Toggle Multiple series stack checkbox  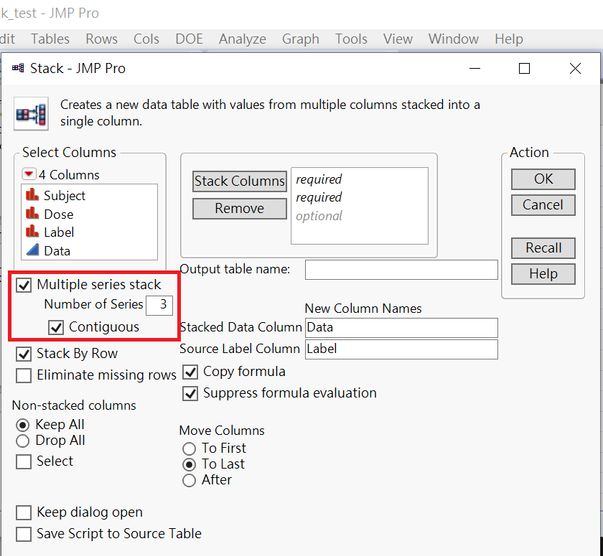[x=24, y=285]
